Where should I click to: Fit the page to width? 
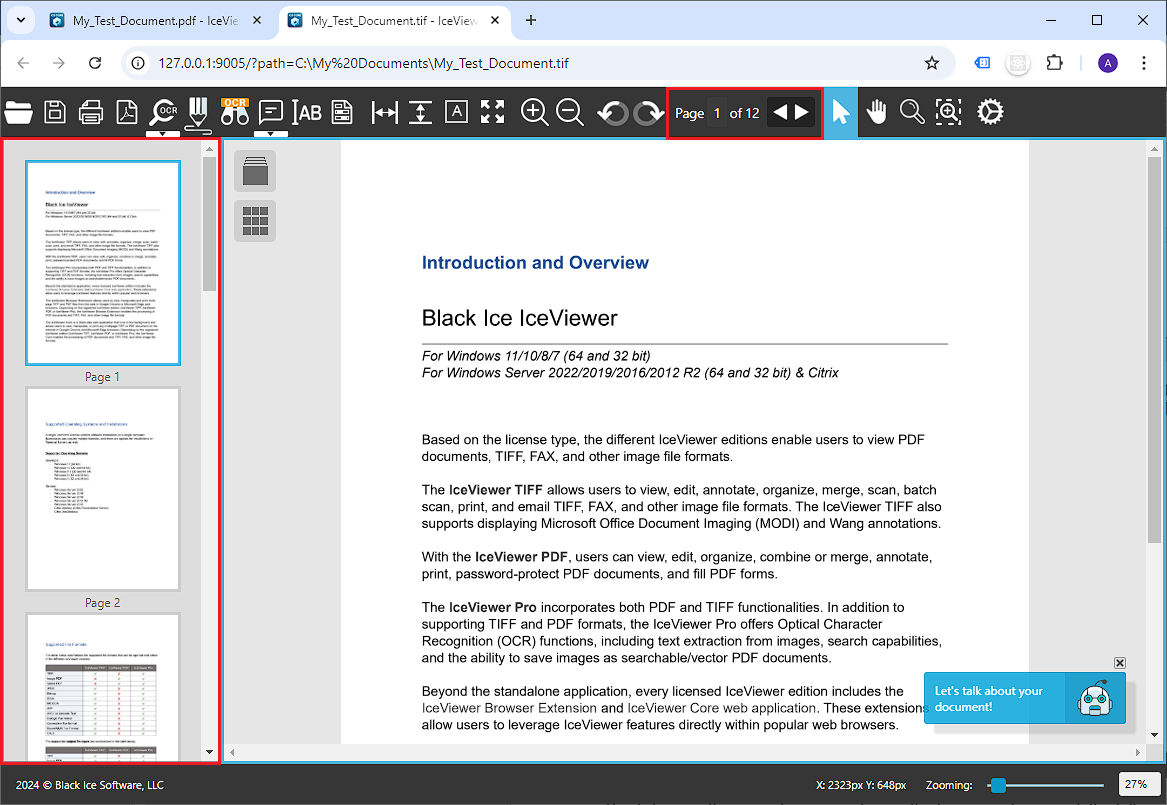[385, 112]
